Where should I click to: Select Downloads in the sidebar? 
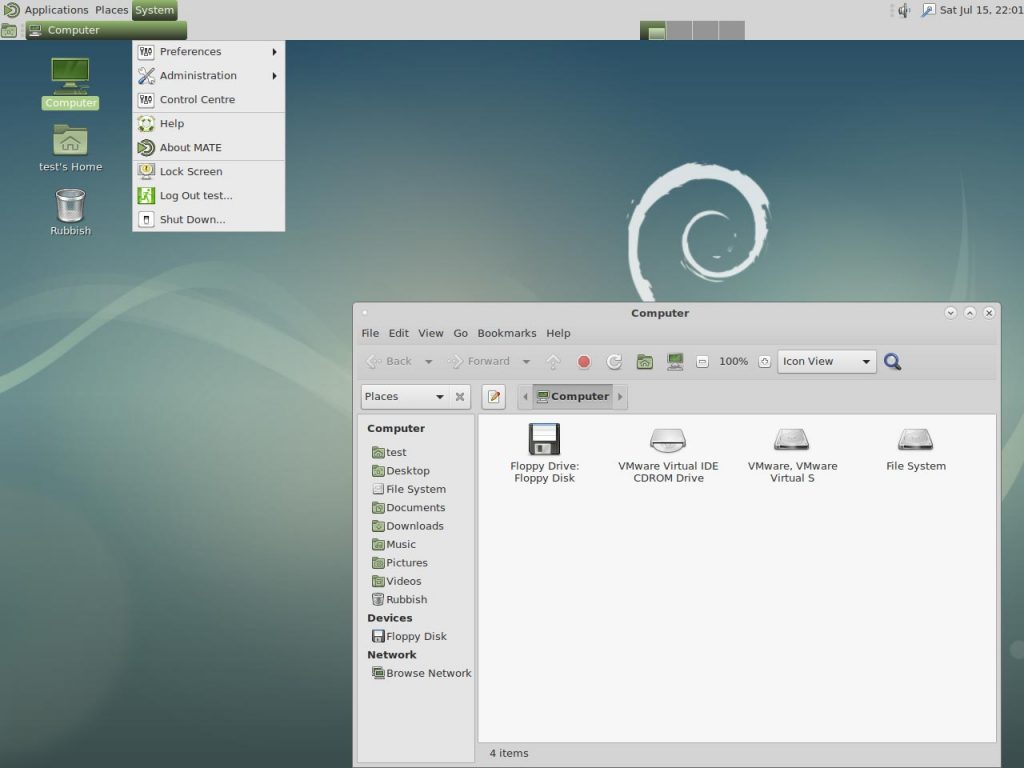pyautogui.click(x=413, y=525)
